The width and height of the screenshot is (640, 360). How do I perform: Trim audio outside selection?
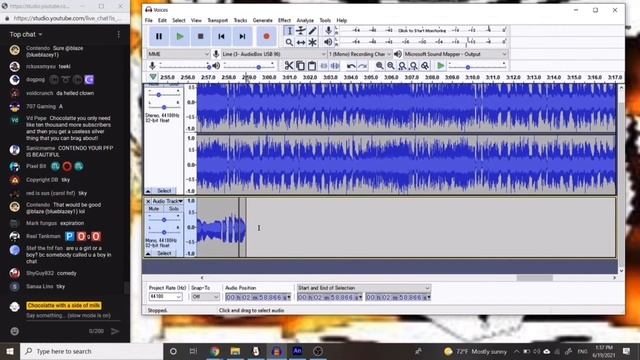coord(324,66)
